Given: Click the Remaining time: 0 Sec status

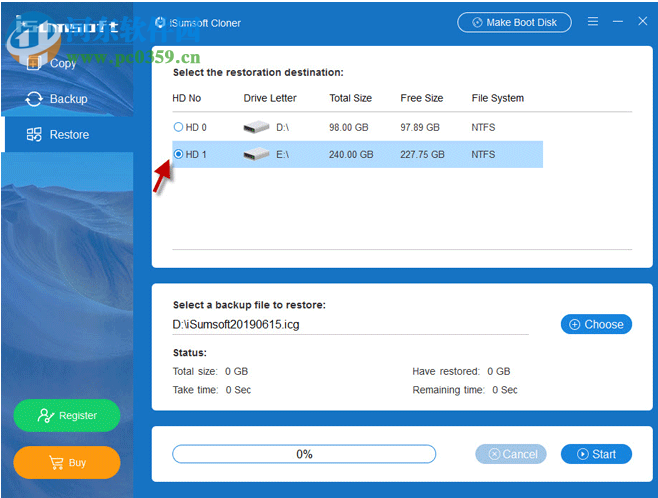Looking at the screenshot, I should [465, 390].
